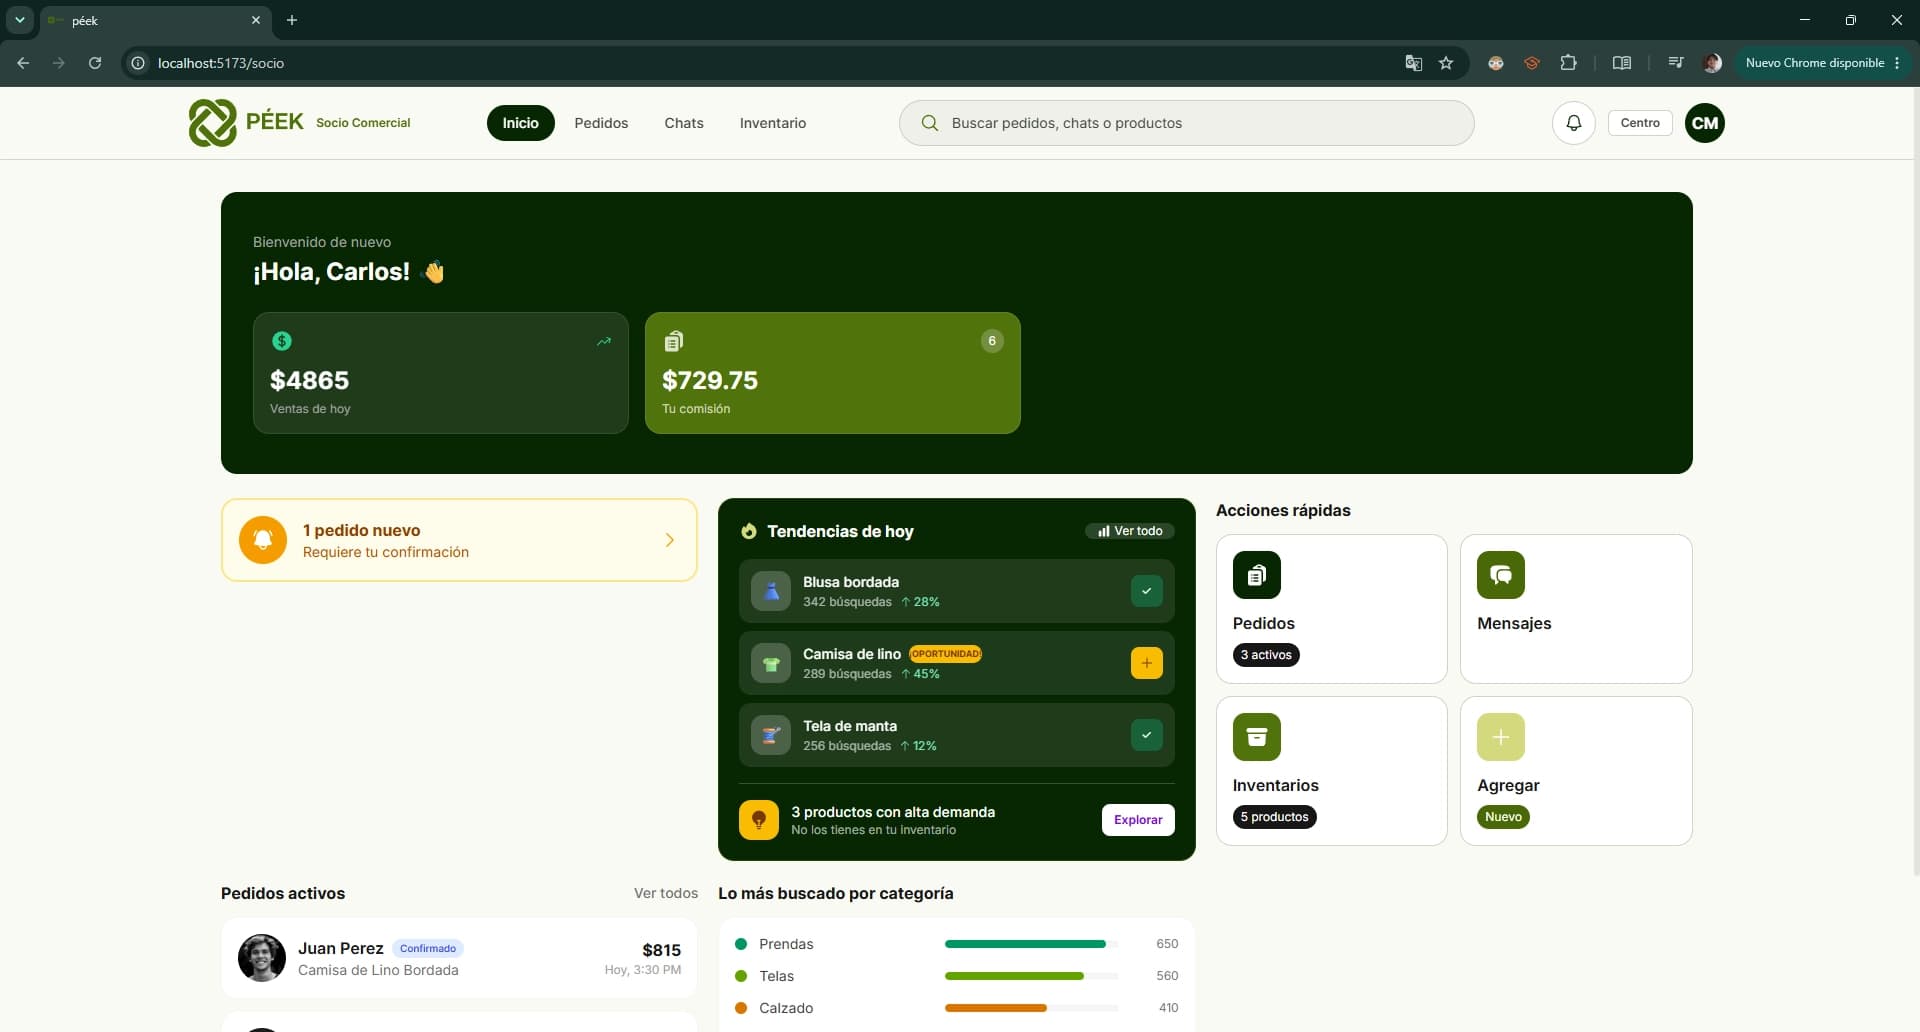Screen dimensions: 1920x1032
Task: Click the Chrome translate page icon
Action: [x=1413, y=63]
